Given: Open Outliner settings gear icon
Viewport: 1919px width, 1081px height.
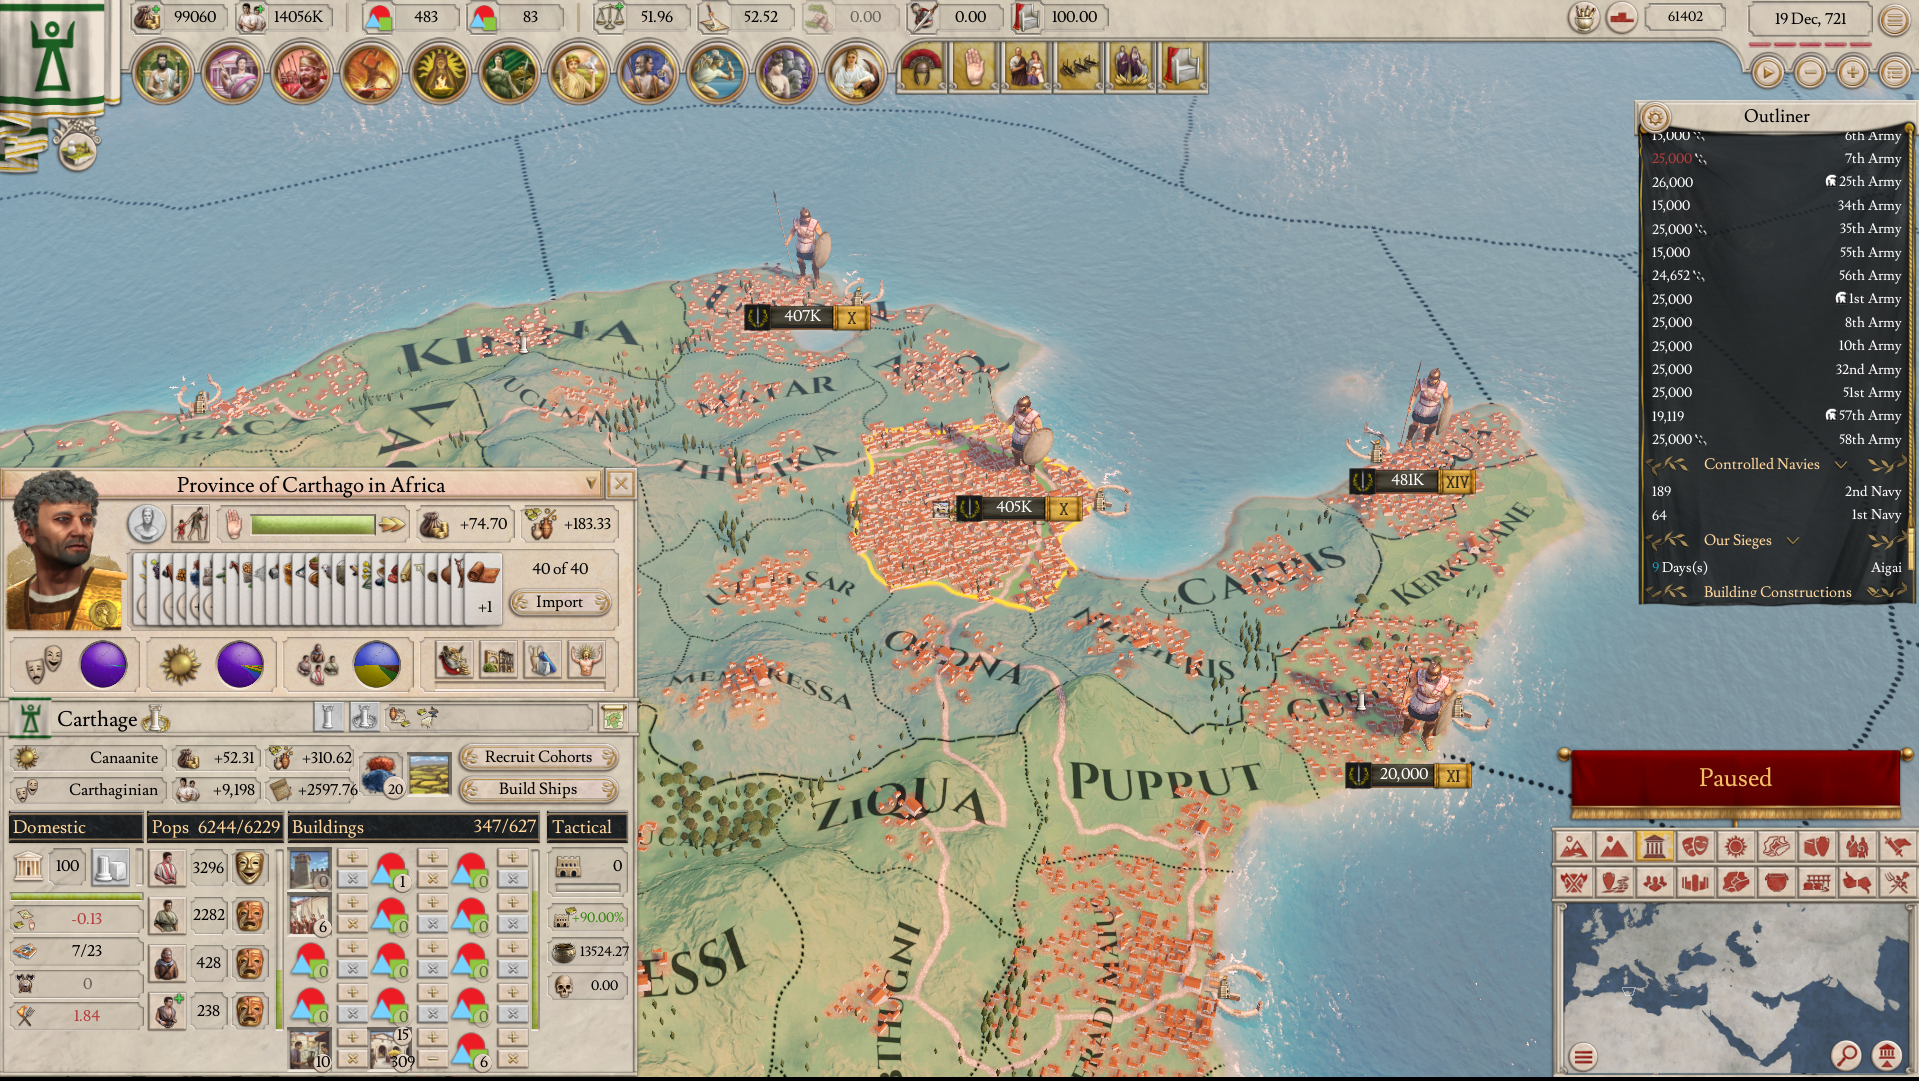Looking at the screenshot, I should [1655, 117].
